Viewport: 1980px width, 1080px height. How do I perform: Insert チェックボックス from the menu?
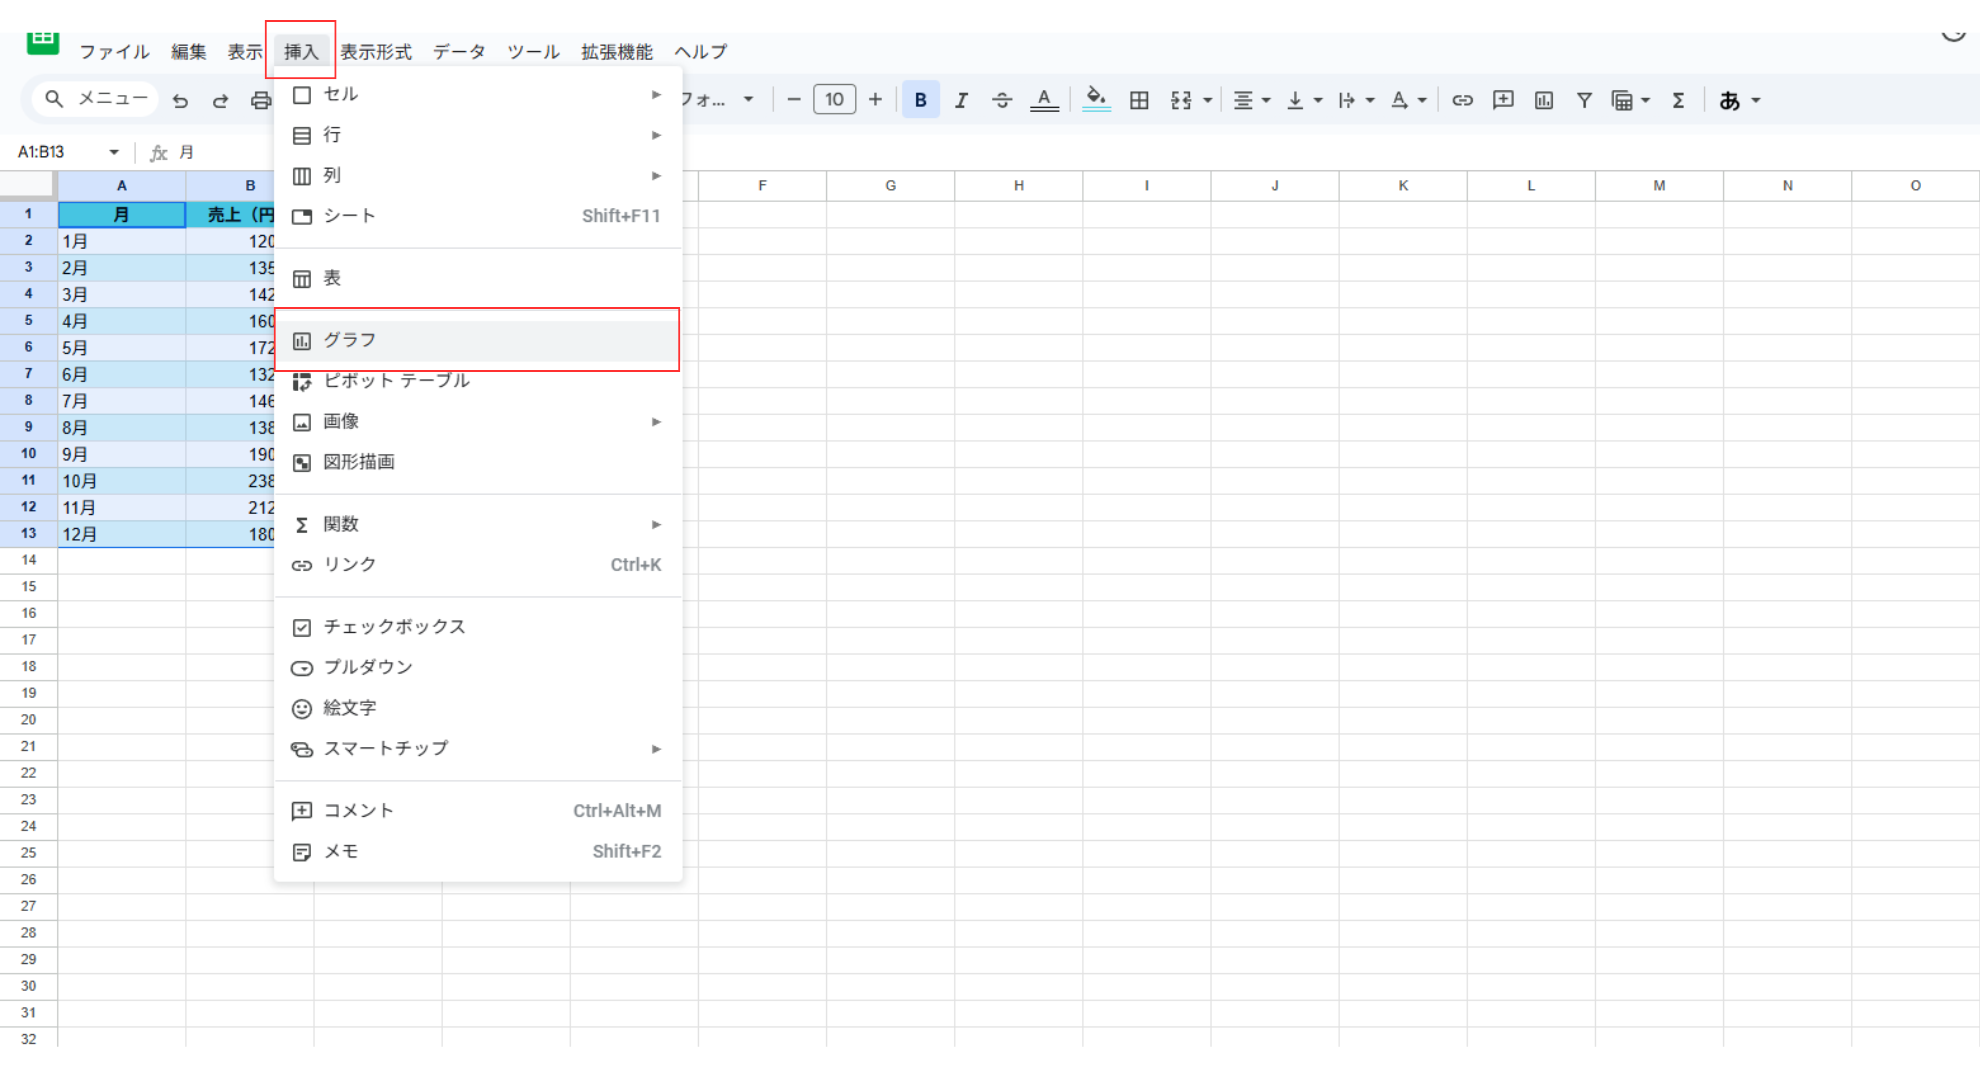394,627
